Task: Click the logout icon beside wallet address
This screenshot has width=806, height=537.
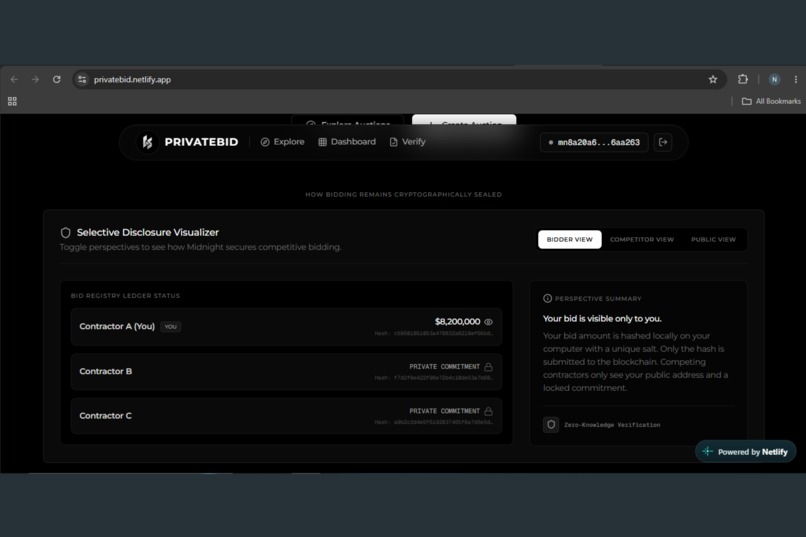Action: [663, 142]
